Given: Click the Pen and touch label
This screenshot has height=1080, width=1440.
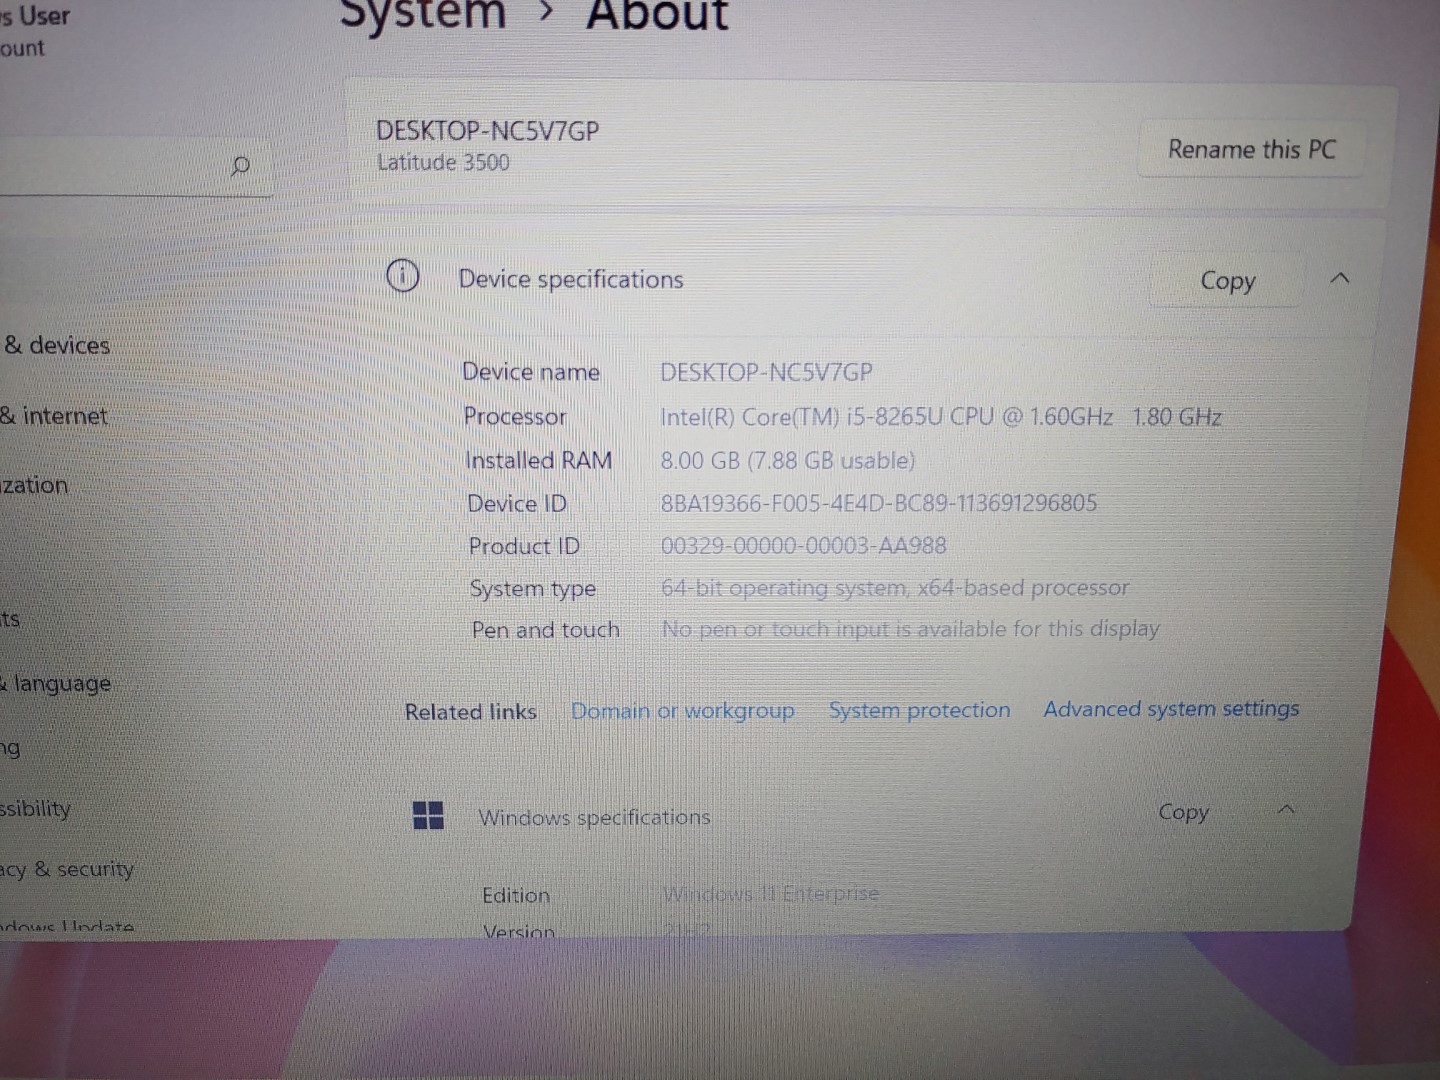Looking at the screenshot, I should 546,630.
